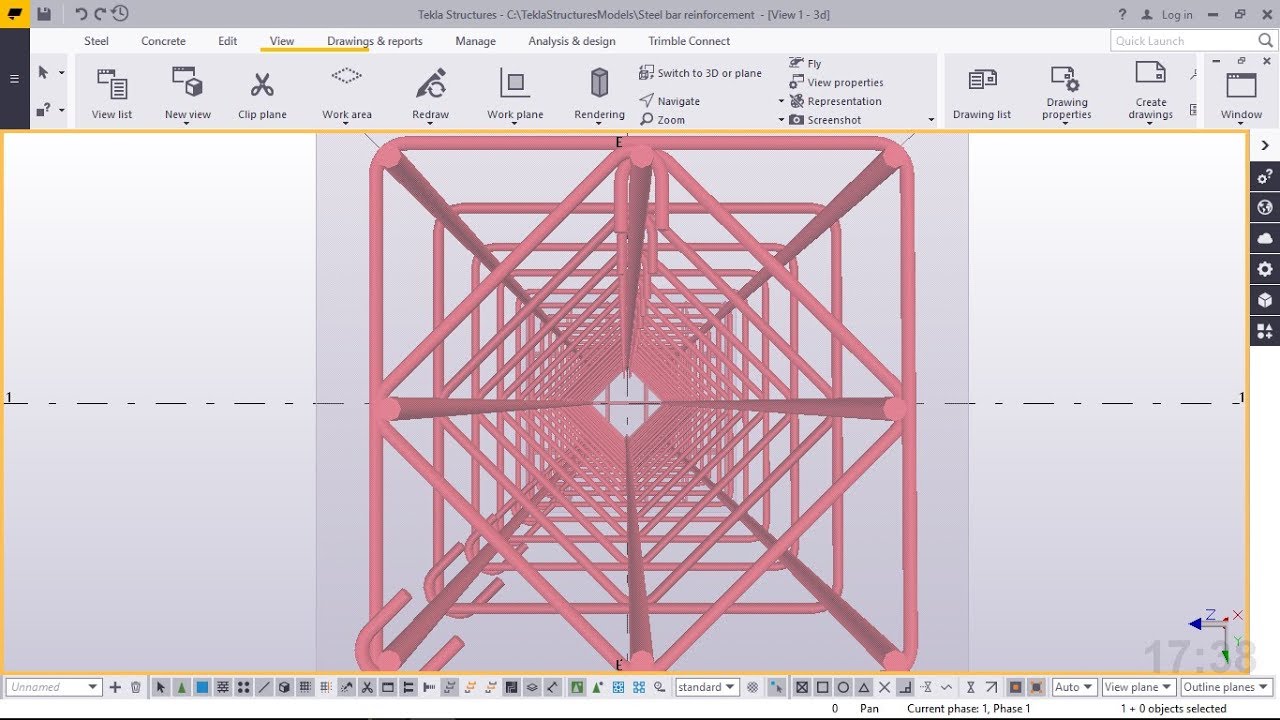Open the grid apps icon in the side pane
Screen dimensions: 1280x720
(1265, 331)
